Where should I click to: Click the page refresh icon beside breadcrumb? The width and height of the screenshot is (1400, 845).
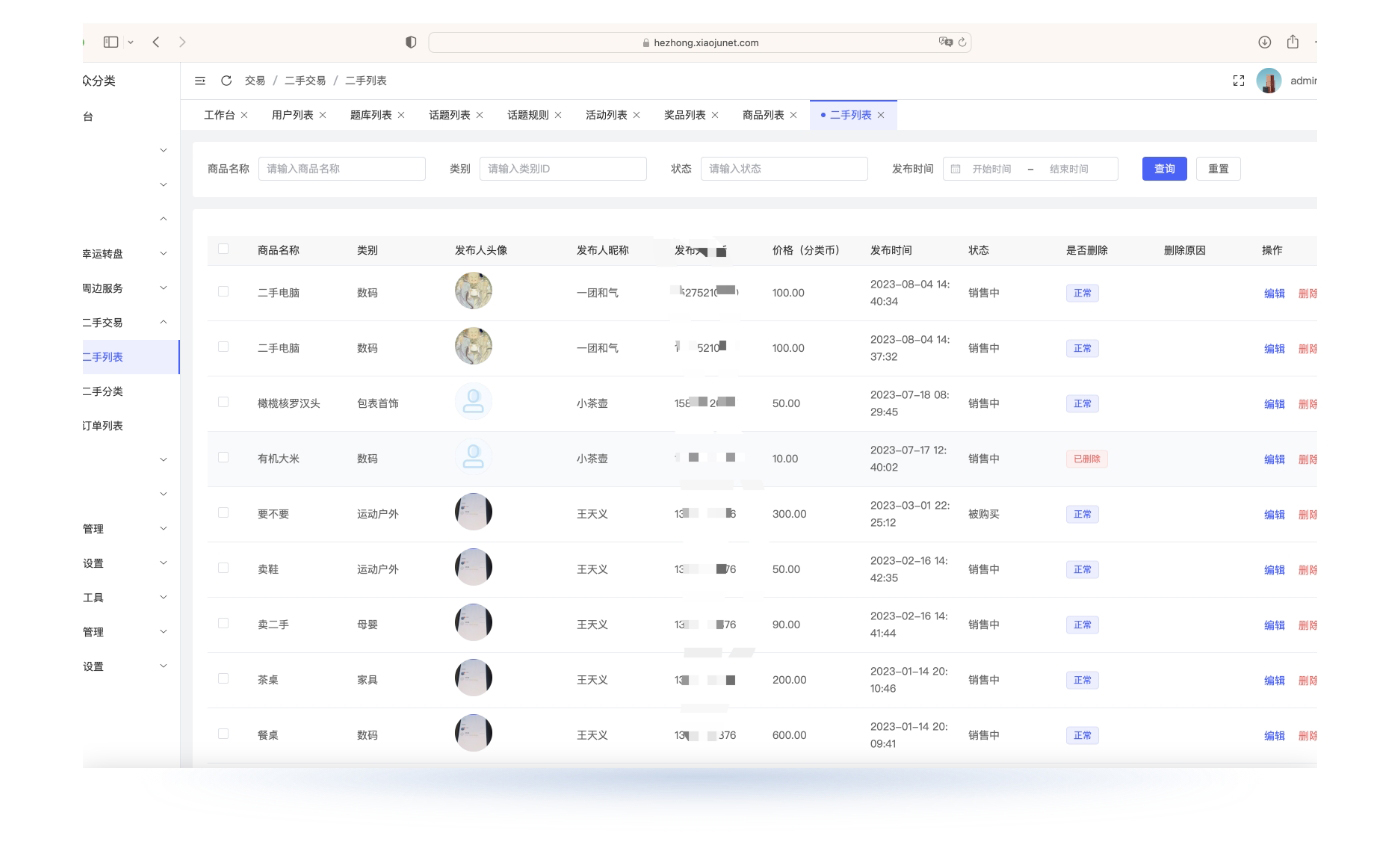(226, 81)
